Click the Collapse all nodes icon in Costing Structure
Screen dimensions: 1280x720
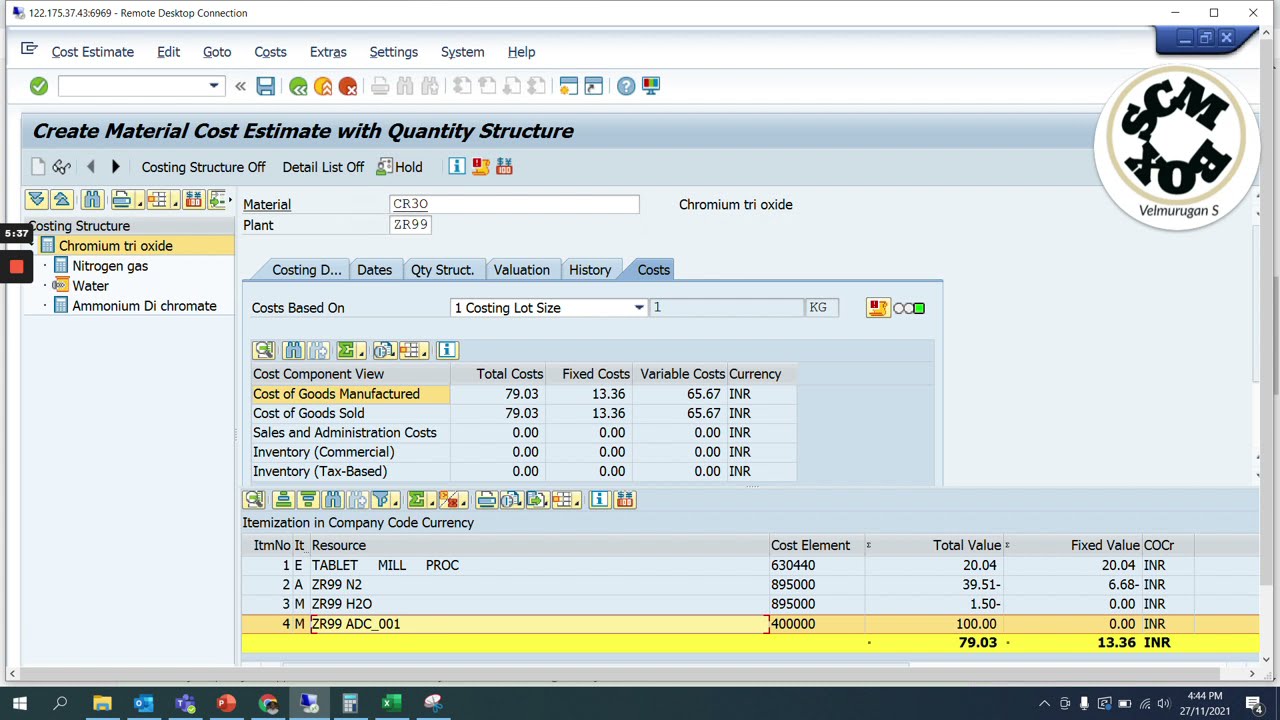61,200
